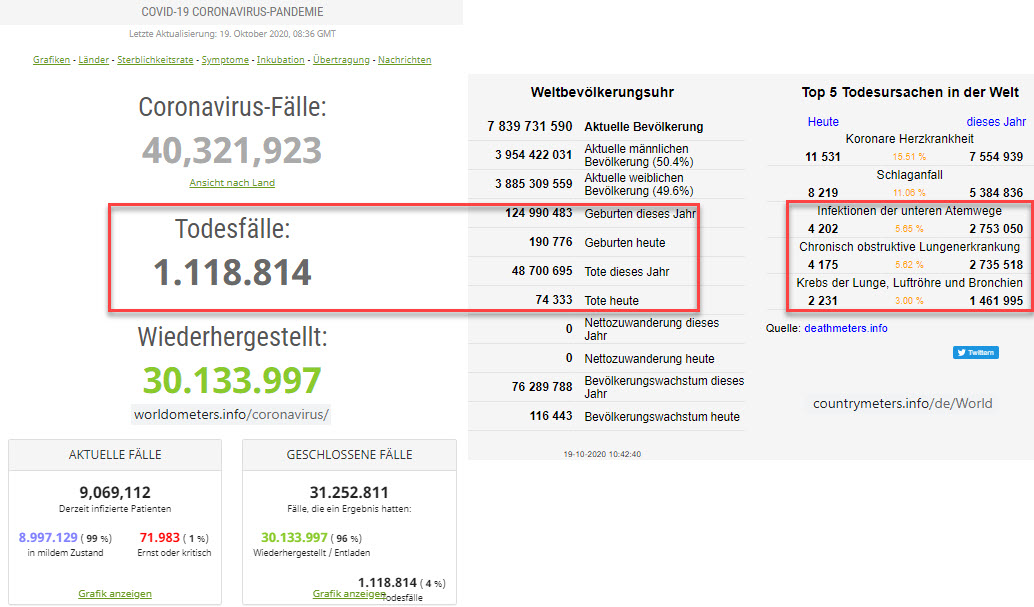This screenshot has height=607, width=1034.
Task: Select the 'dieses Jahr' column header
Action: point(996,122)
